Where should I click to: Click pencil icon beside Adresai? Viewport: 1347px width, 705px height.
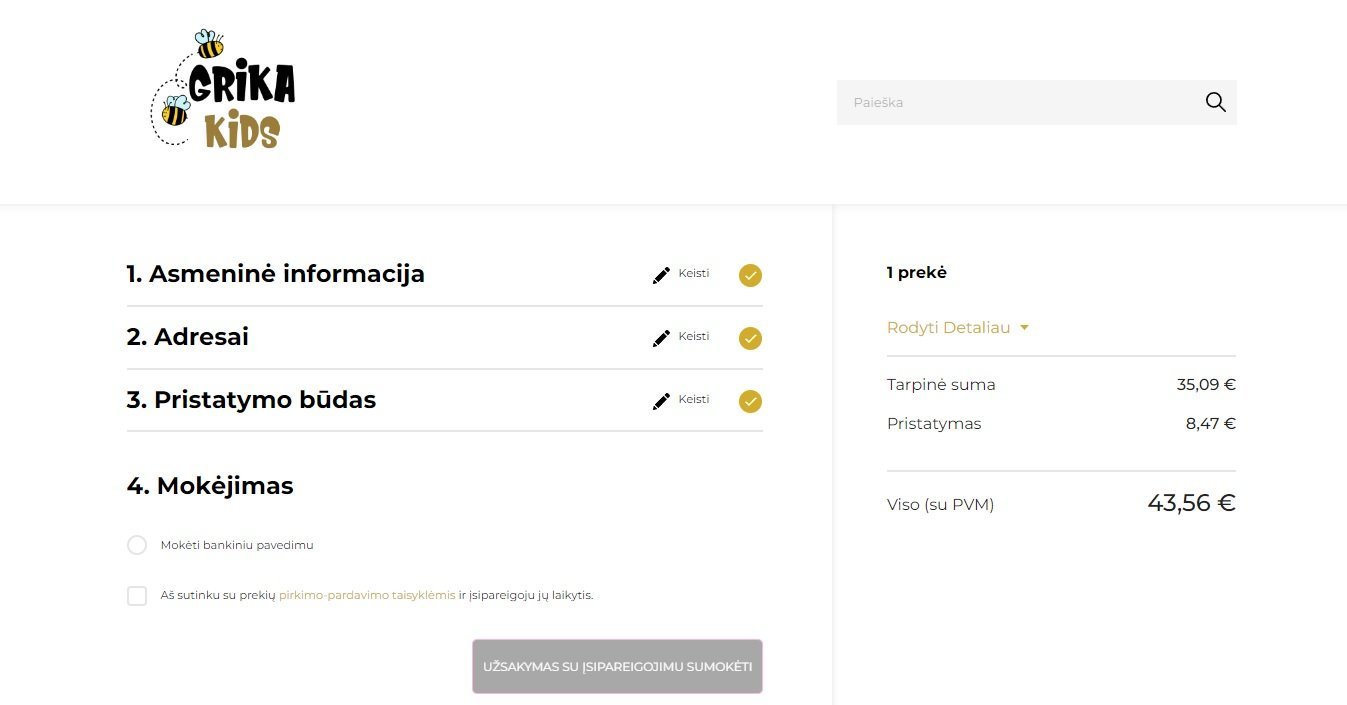pyautogui.click(x=661, y=338)
